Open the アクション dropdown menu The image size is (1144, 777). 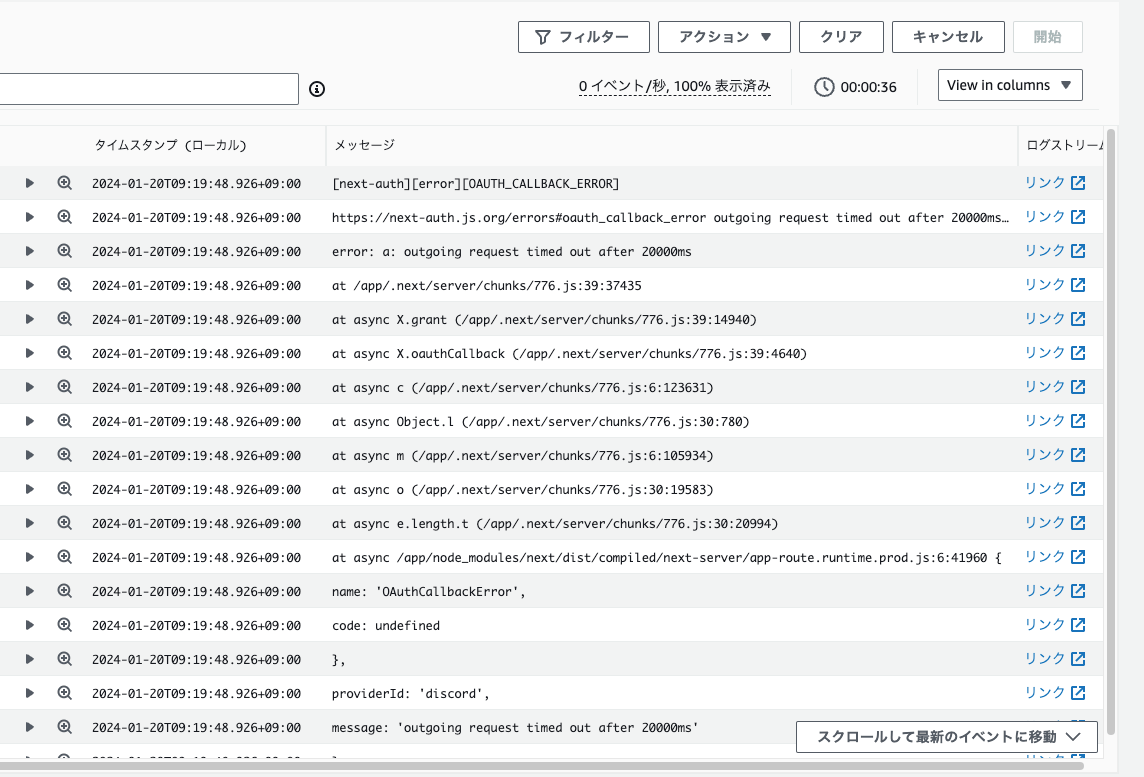[724, 36]
